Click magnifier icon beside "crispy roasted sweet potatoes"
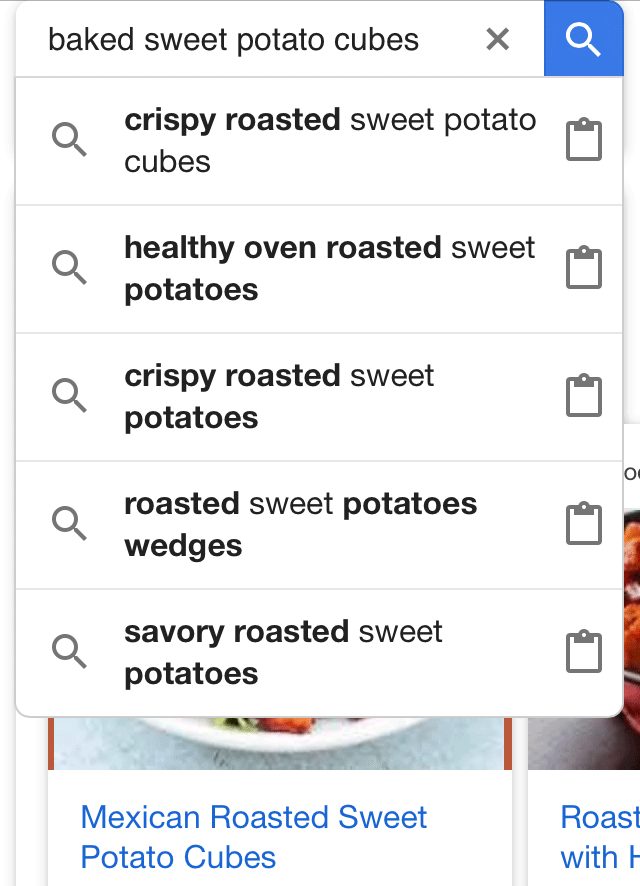640x886 pixels. point(69,395)
